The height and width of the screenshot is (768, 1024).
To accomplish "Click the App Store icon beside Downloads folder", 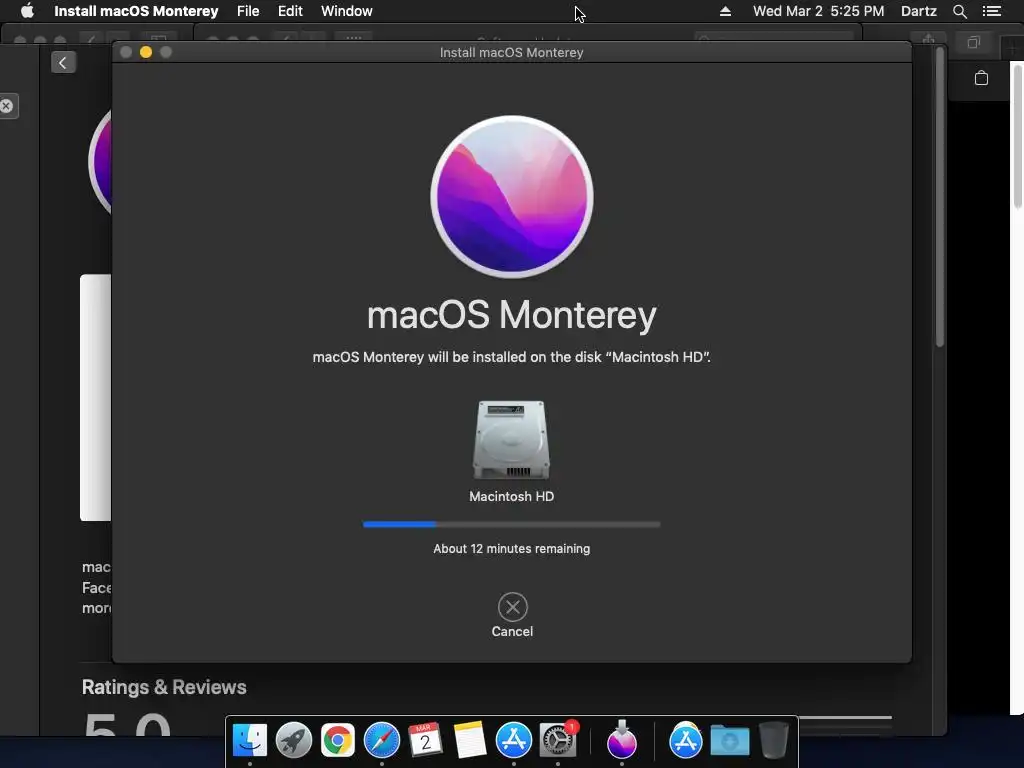I will (x=686, y=741).
